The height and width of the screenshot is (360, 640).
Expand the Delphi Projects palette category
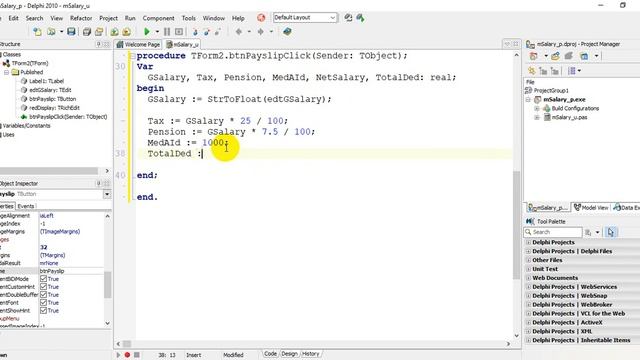coord(528,242)
